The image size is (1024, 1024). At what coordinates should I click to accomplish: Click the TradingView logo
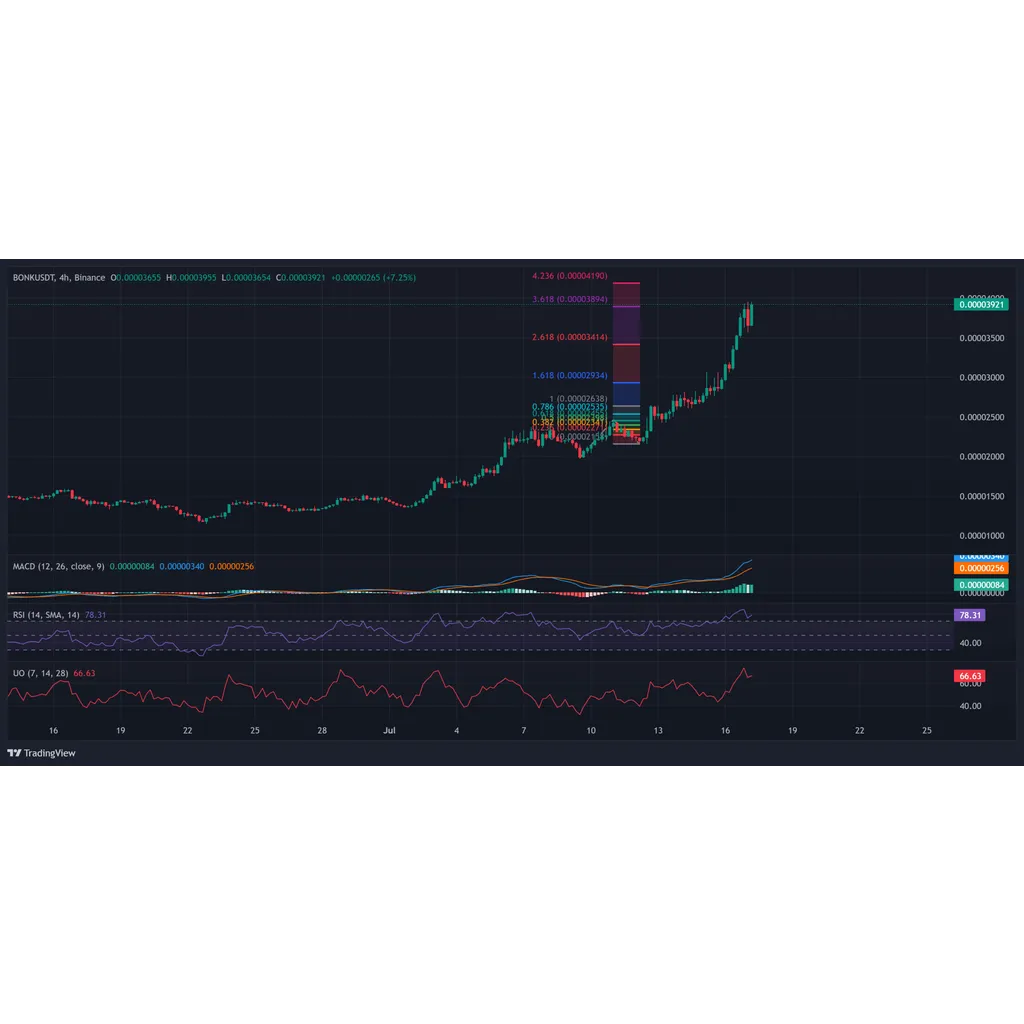point(41,753)
